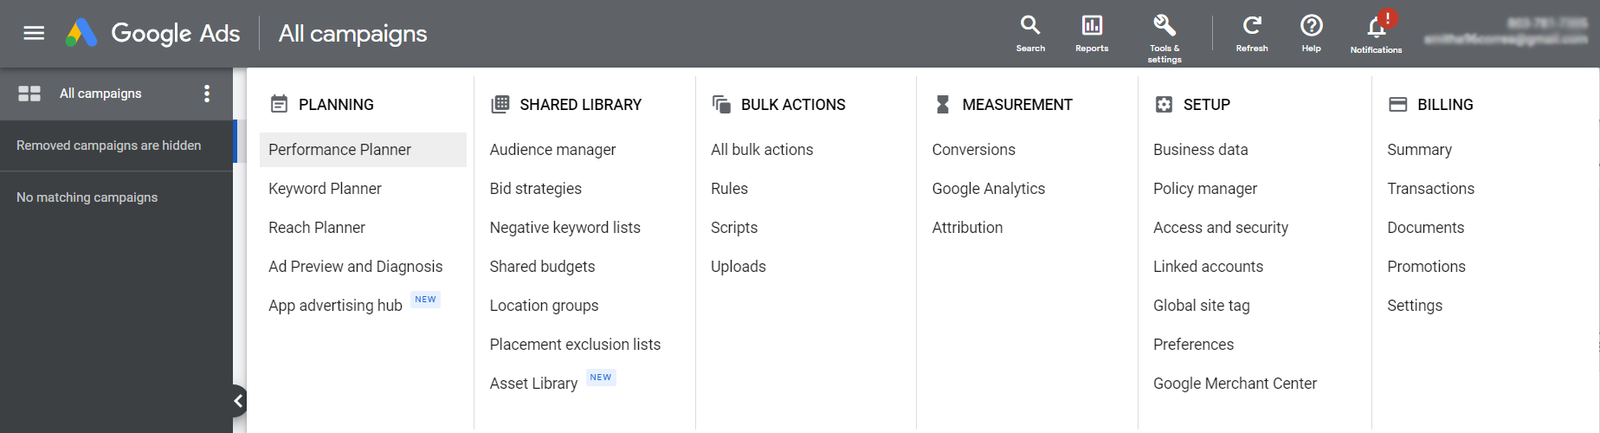1600x433 pixels.
Task: Go to Audience manager
Action: point(553,150)
